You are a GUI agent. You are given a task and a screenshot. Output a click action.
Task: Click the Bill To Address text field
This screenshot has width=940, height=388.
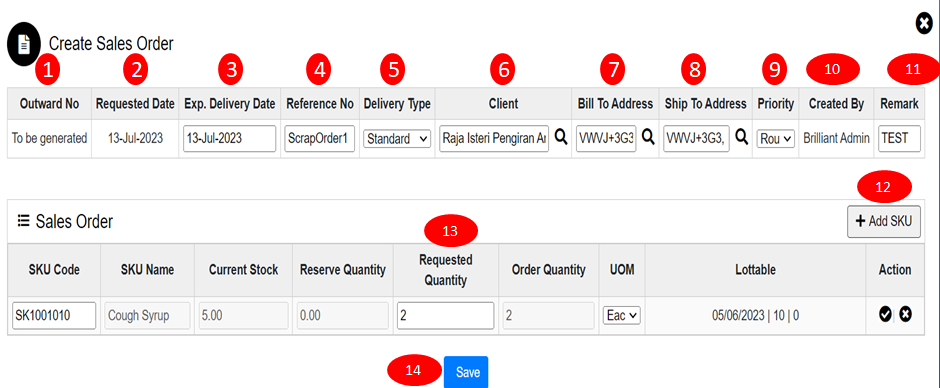pos(607,139)
